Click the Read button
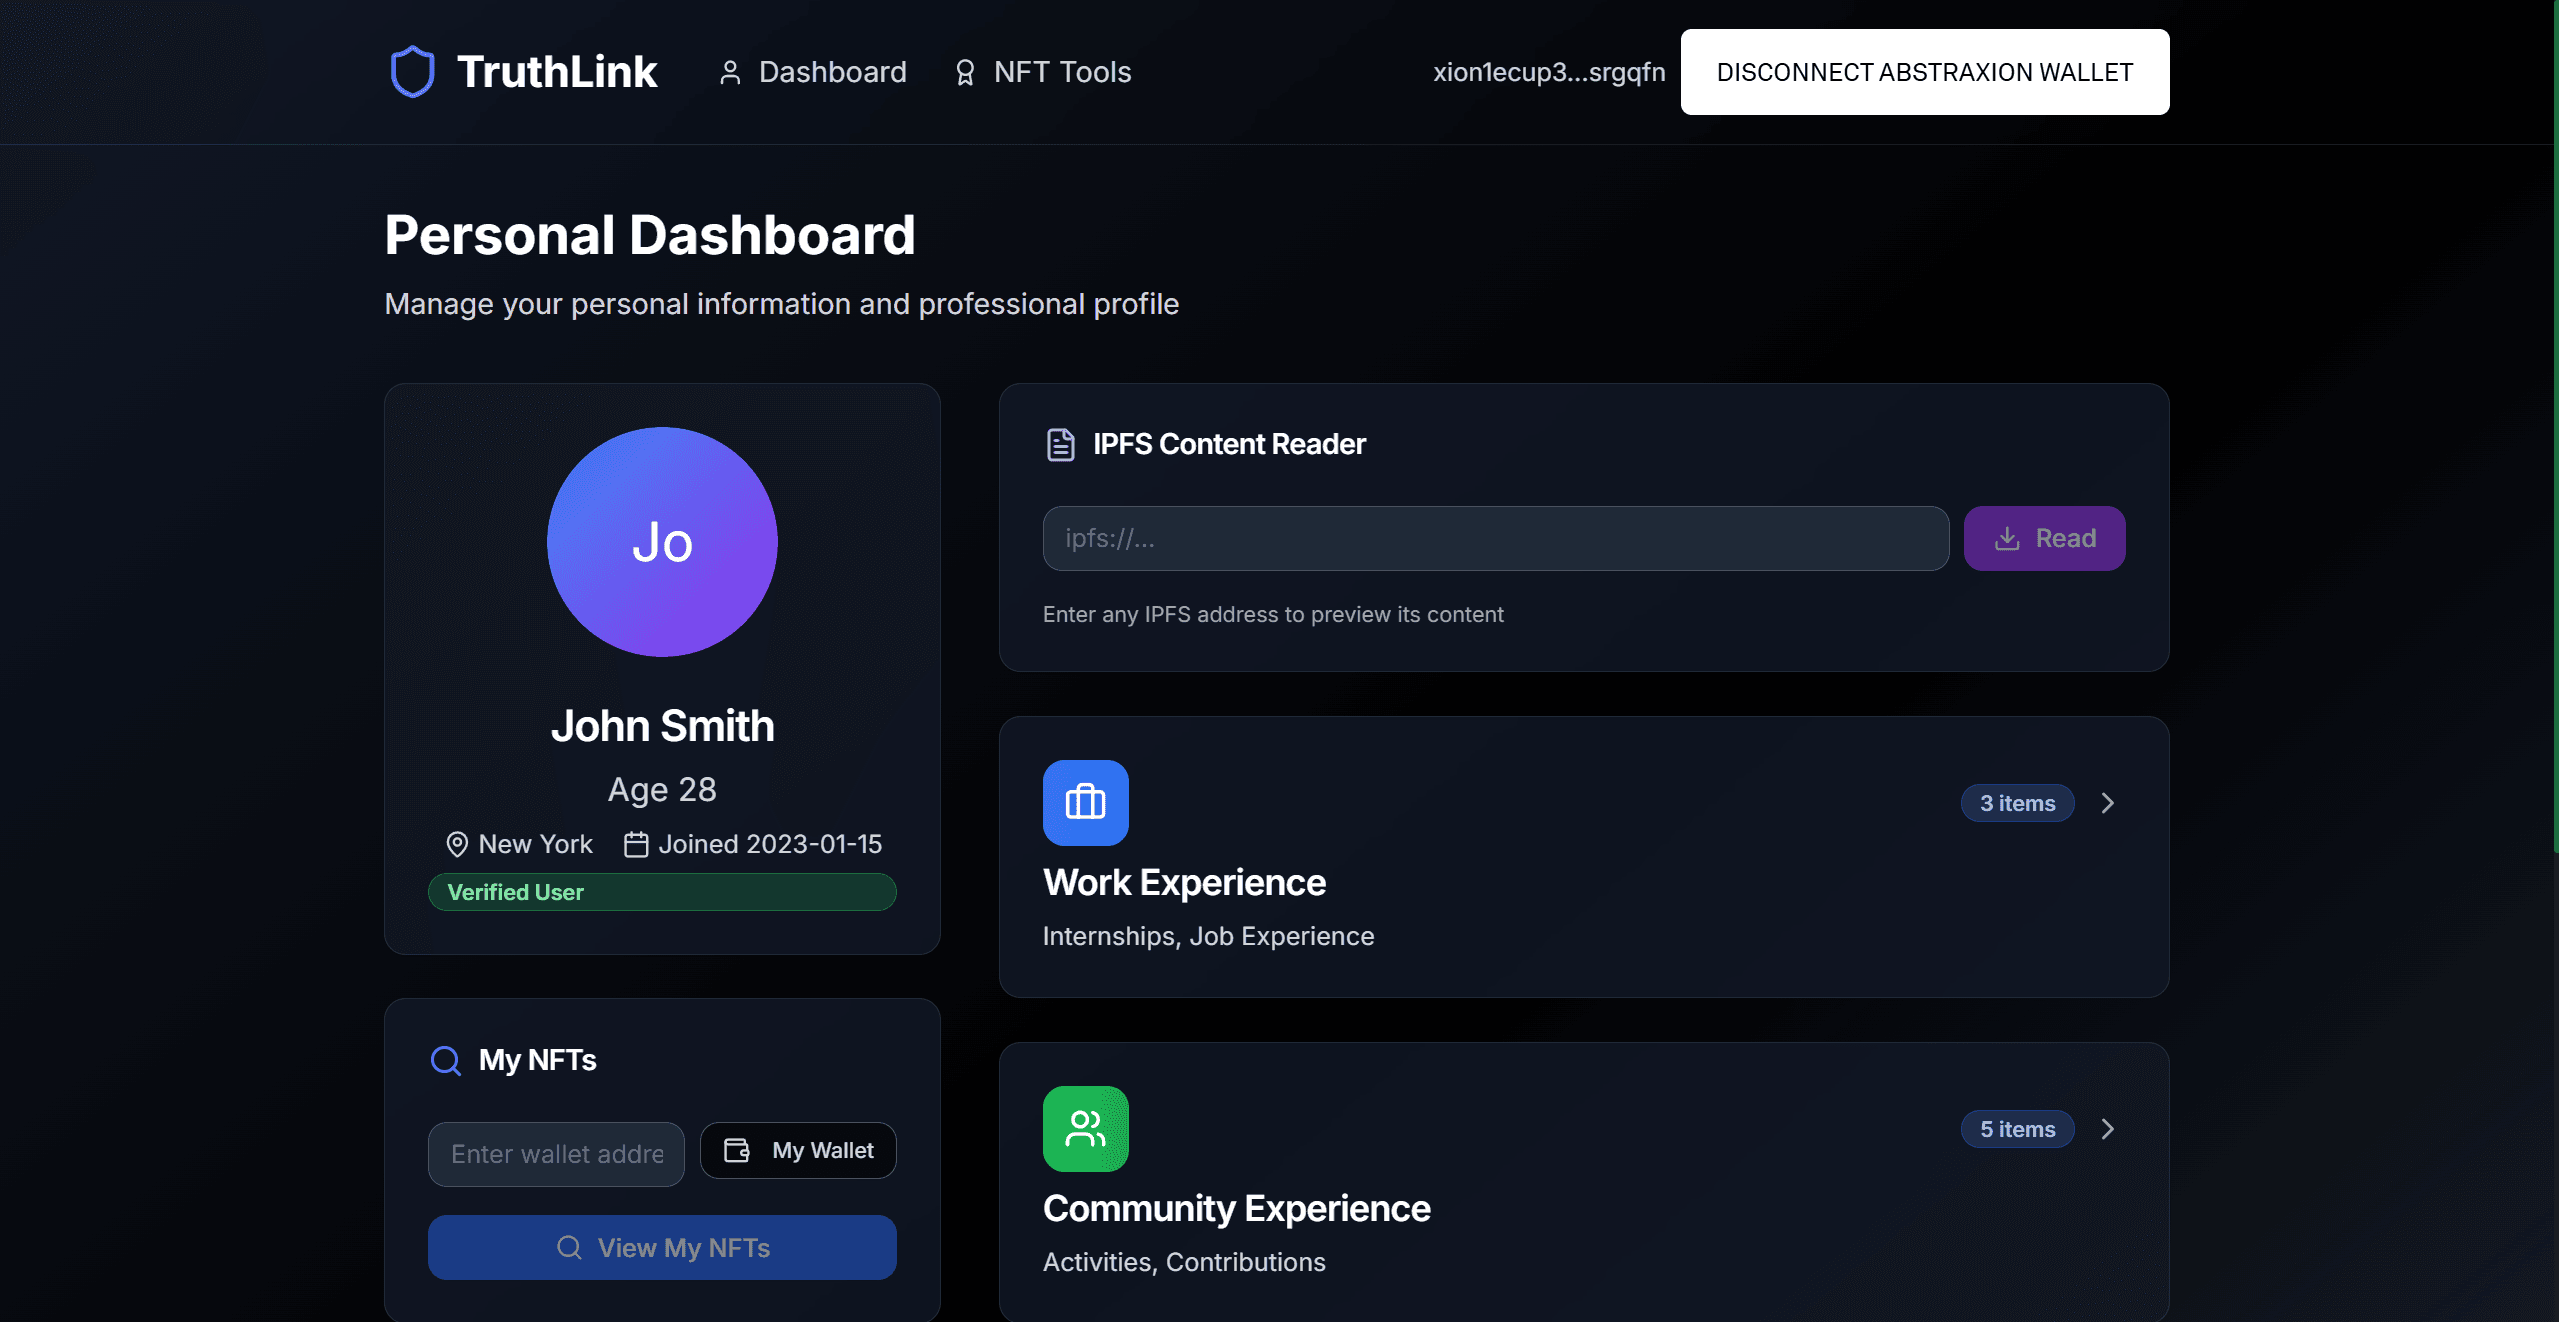2559x1322 pixels. point(2045,539)
